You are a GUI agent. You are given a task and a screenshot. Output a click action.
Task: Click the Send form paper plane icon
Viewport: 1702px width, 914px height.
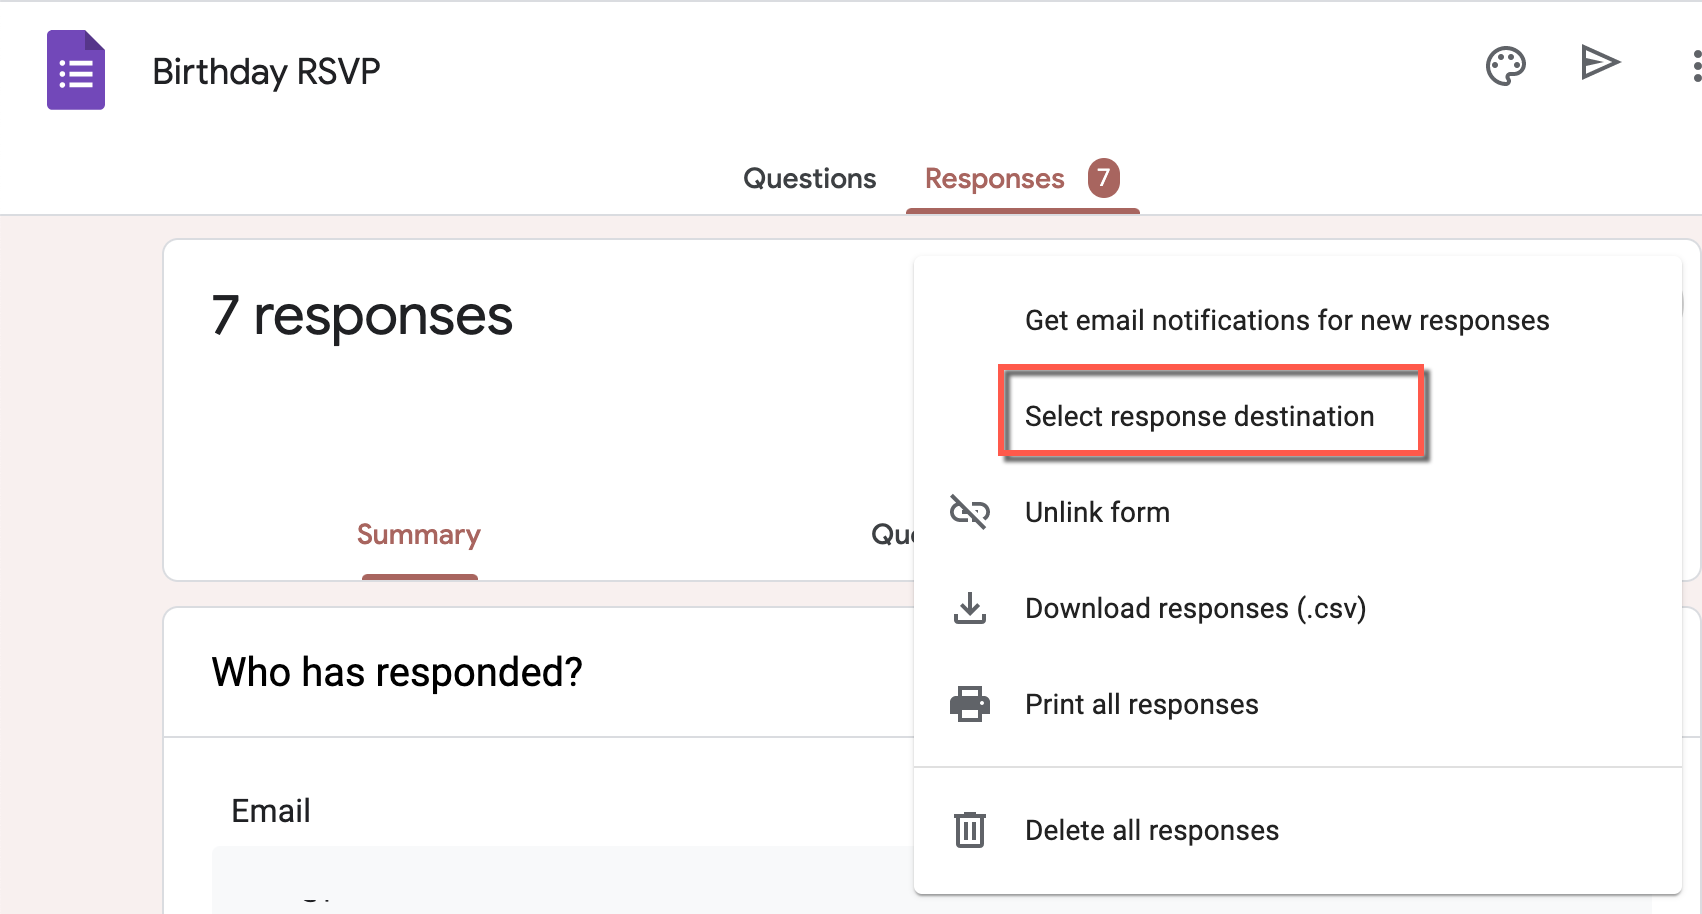click(x=1600, y=62)
